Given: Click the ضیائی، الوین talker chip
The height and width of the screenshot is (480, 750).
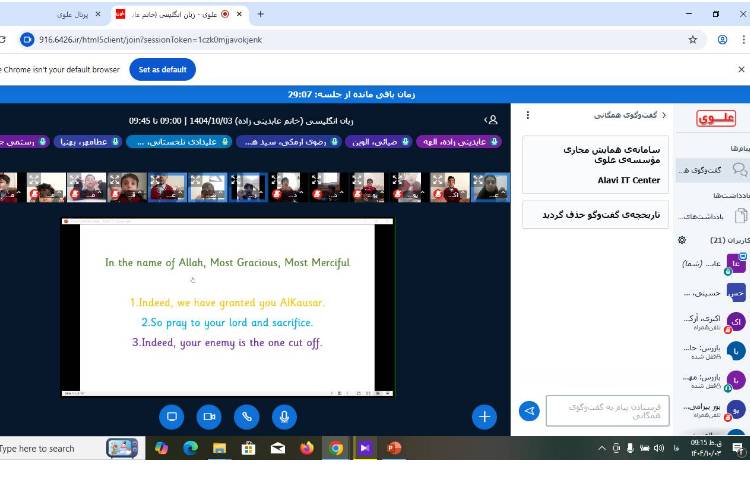Looking at the screenshot, I should pyautogui.click(x=379, y=142).
